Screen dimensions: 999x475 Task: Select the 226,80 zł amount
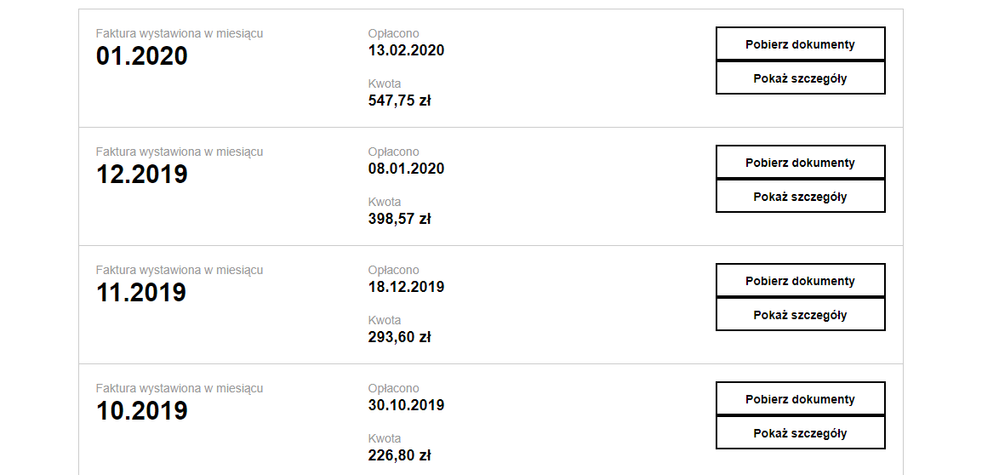399,455
